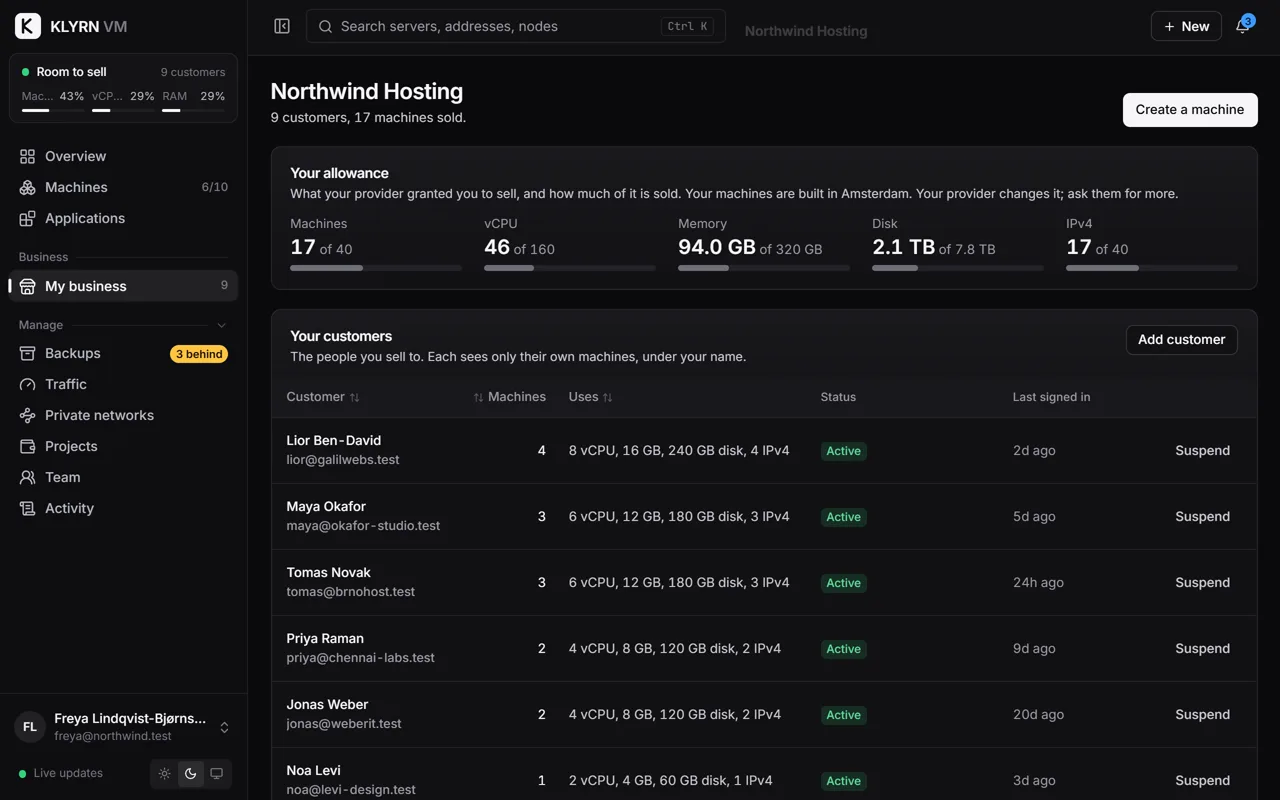
Task: Click Priya Raman customer name
Action: click(325, 639)
